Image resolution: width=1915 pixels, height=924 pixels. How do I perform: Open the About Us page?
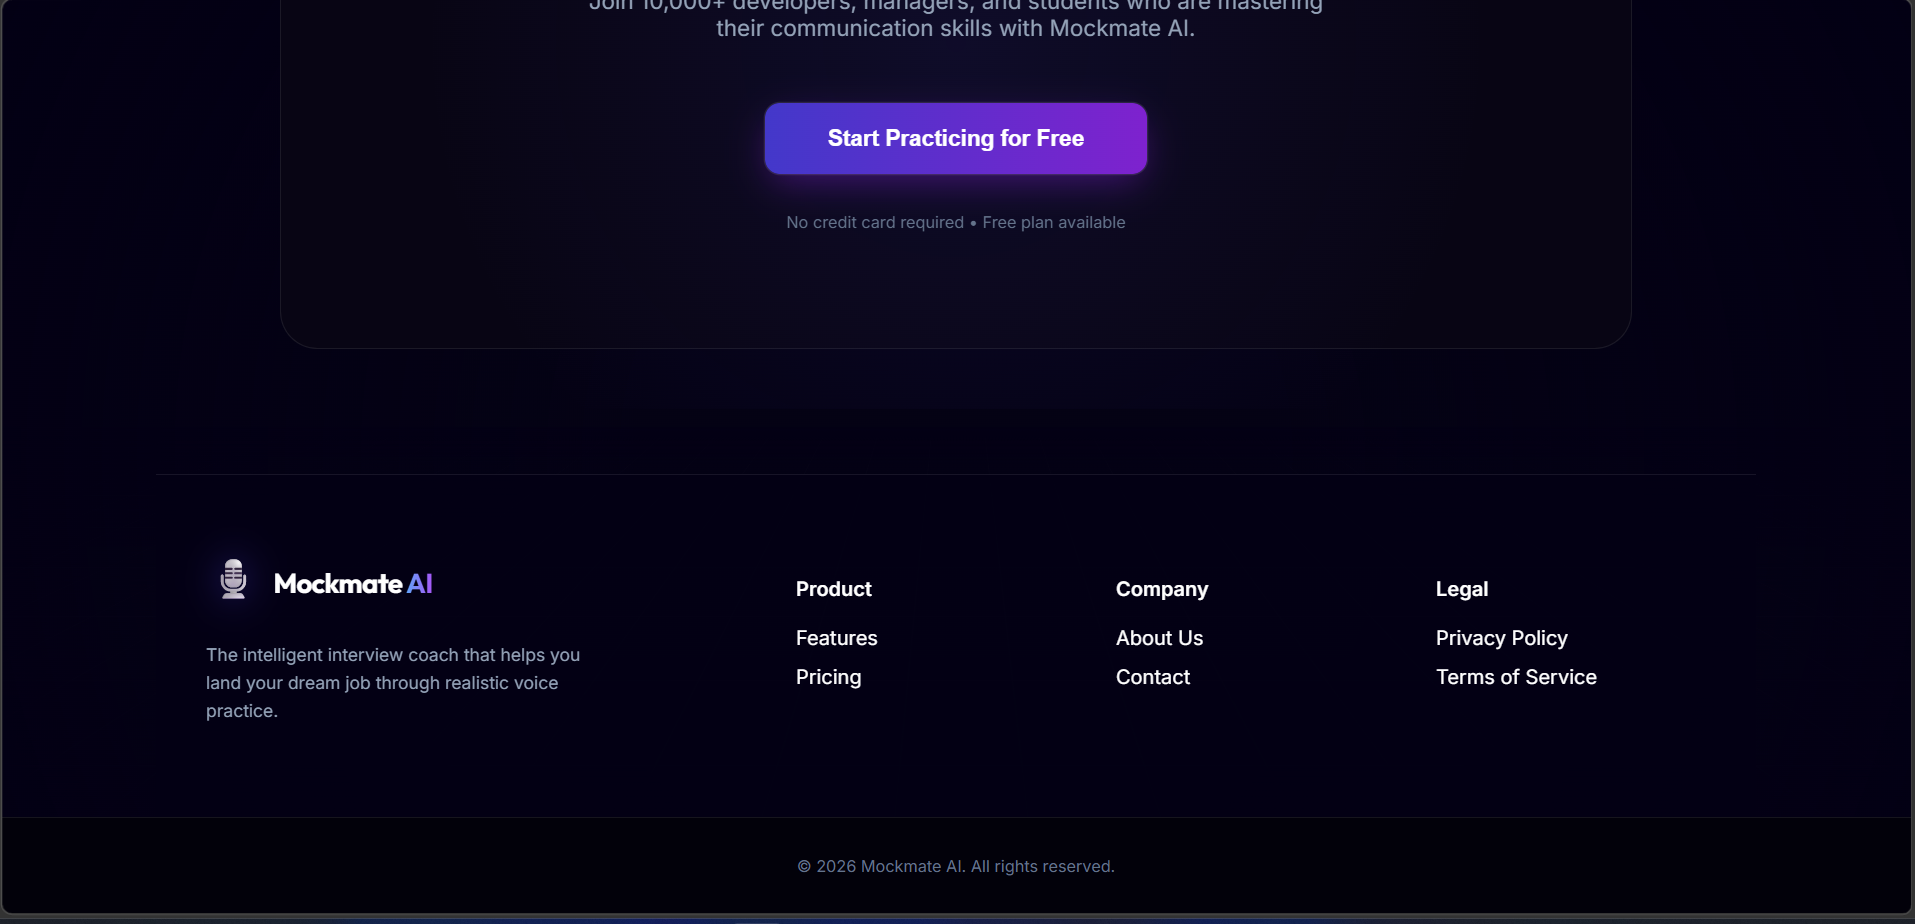coord(1158,637)
